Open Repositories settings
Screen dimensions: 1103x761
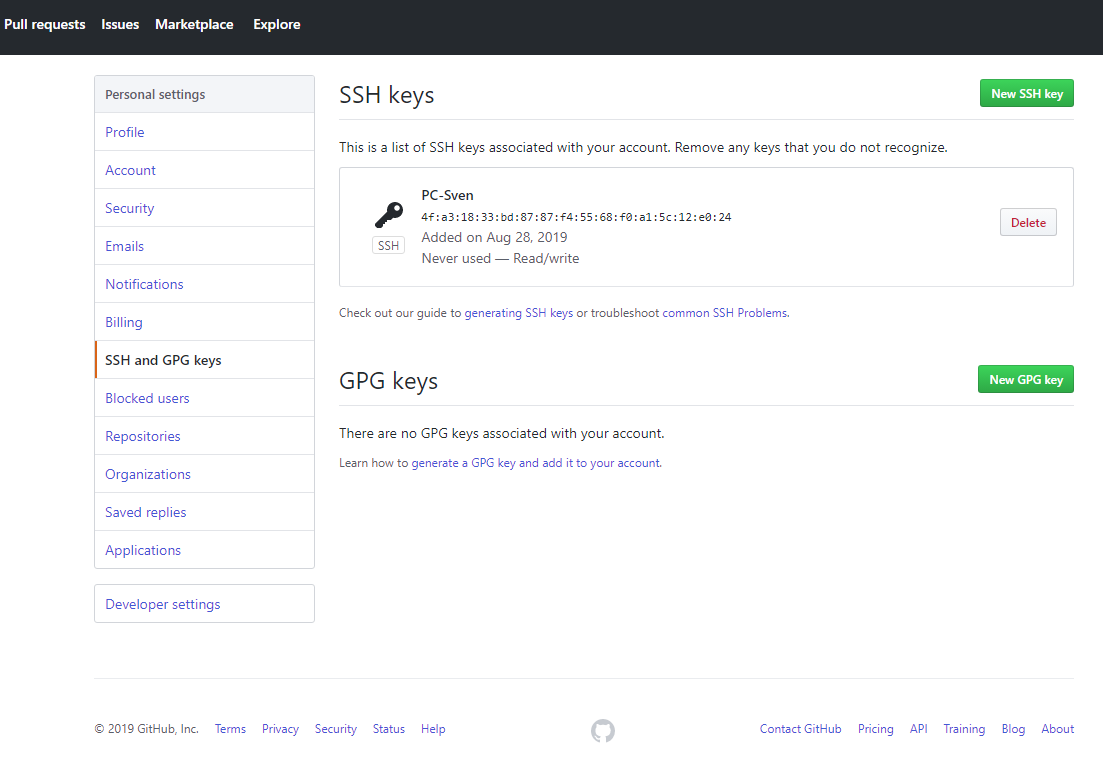[x=205, y=436]
